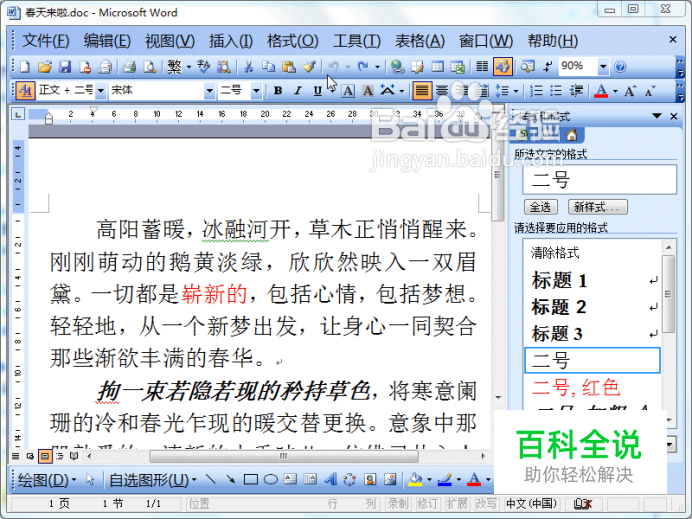This screenshot has width=692, height=519.
Task: Apply character shading to text
Action: (x=368, y=91)
